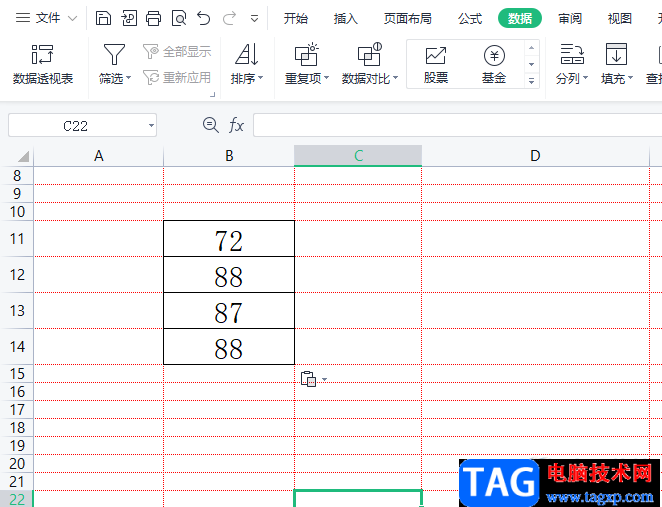Select row 8 header
Viewport: 662px width, 507px height.
click(17, 176)
